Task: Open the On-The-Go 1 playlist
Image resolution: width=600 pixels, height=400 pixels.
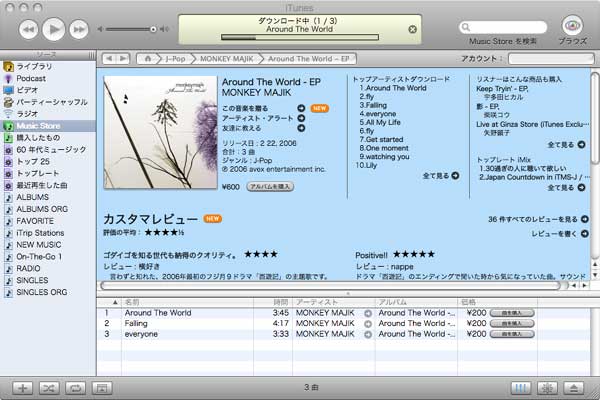Action: tap(48, 256)
